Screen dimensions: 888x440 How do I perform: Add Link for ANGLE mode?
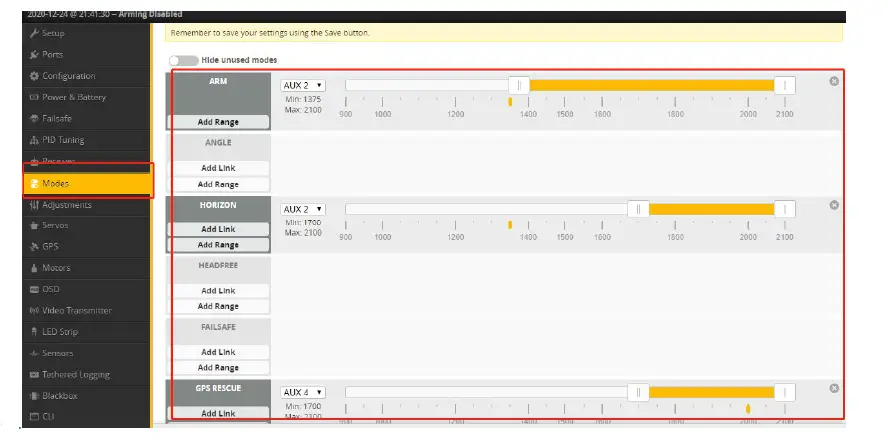(218, 168)
